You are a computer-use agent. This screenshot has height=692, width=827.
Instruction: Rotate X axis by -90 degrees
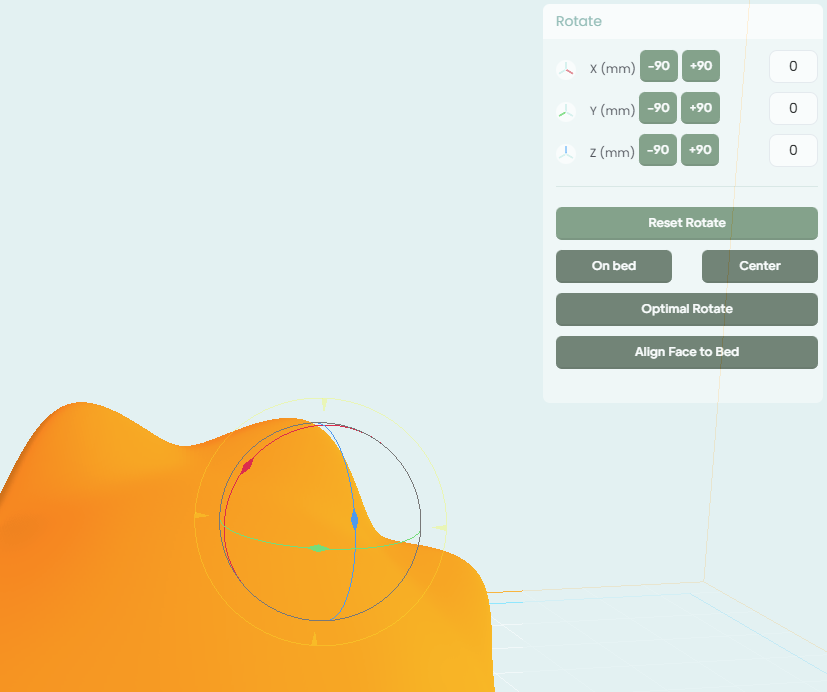(658, 66)
